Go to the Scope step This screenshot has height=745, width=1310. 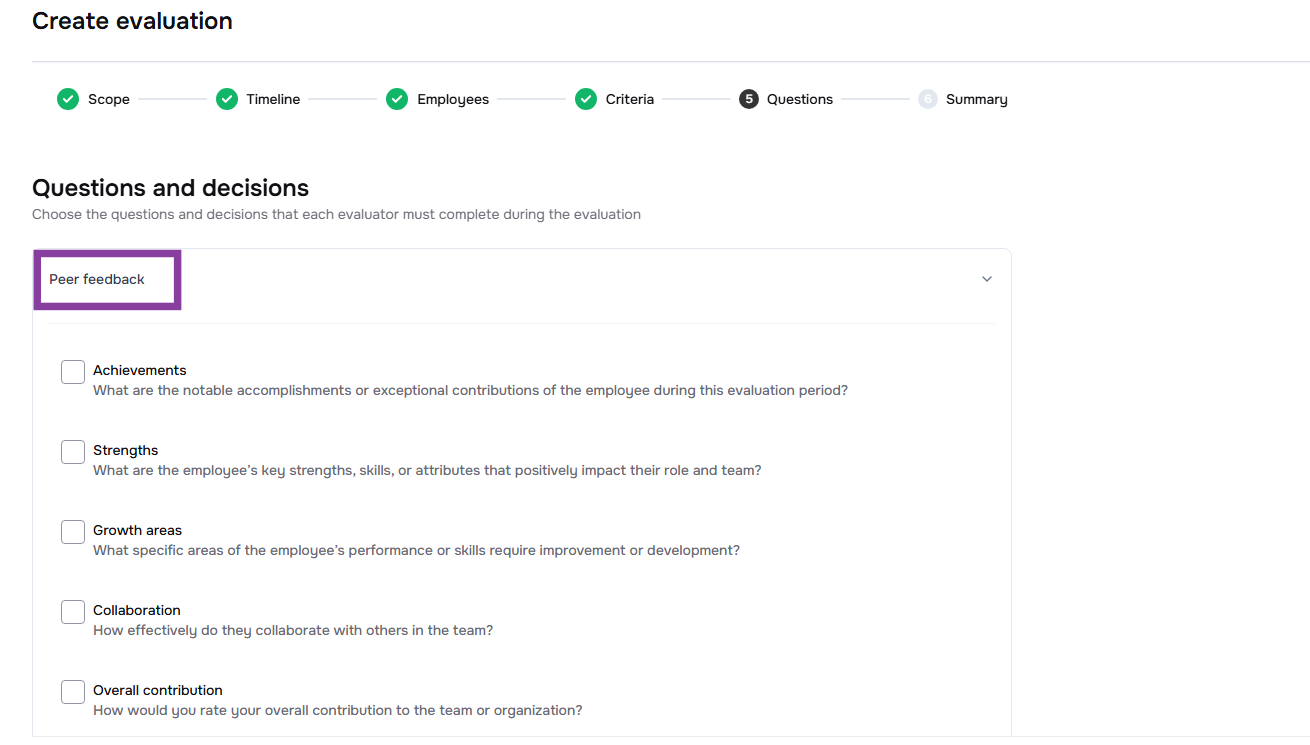[109, 99]
